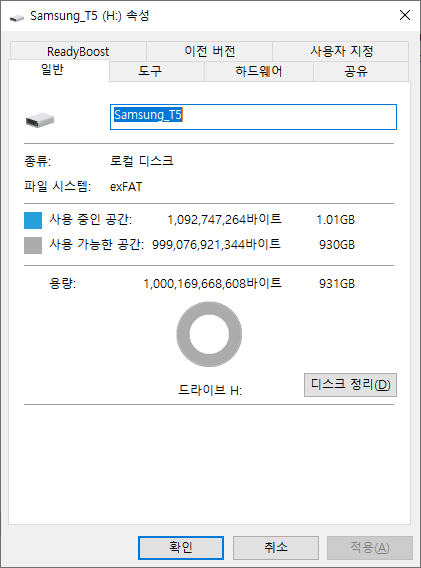
Task: Click the 로컬 디스크 type value
Action: (x=142, y=161)
